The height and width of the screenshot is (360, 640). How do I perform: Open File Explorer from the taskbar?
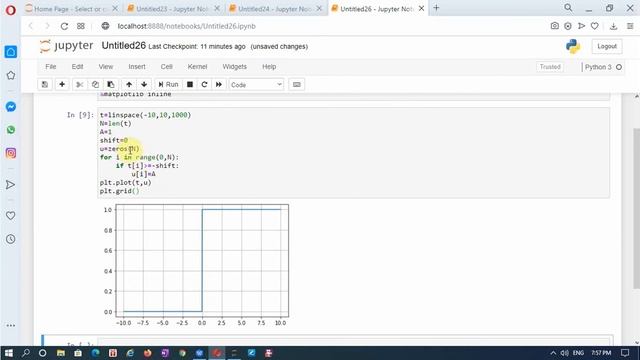[x=61, y=353]
